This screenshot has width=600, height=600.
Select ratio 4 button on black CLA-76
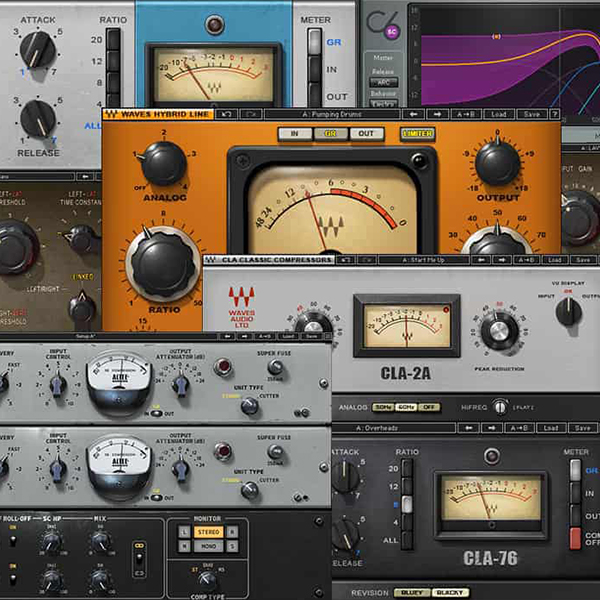[407, 522]
